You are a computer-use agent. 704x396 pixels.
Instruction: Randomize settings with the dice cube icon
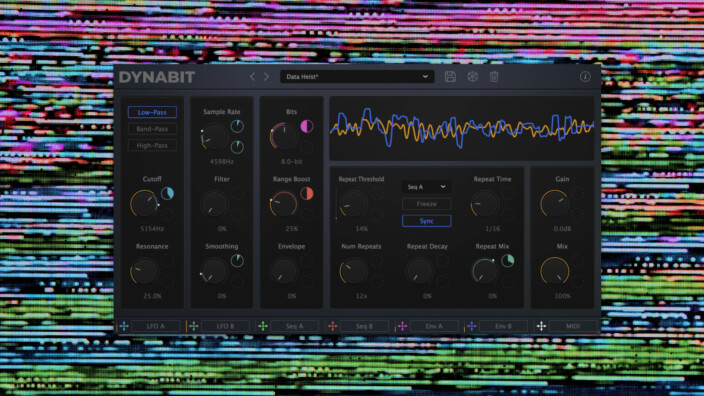click(472, 77)
